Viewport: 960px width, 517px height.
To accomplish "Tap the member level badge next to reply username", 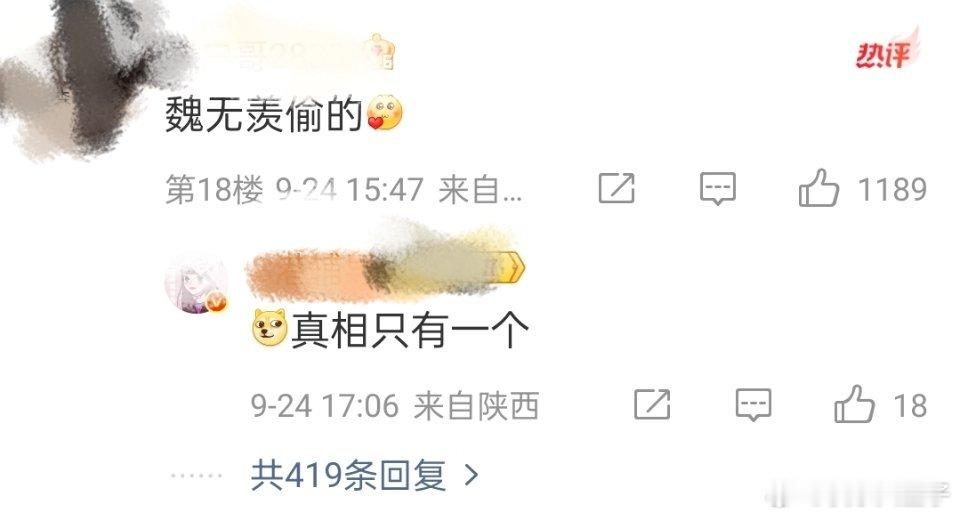I will pos(510,268).
